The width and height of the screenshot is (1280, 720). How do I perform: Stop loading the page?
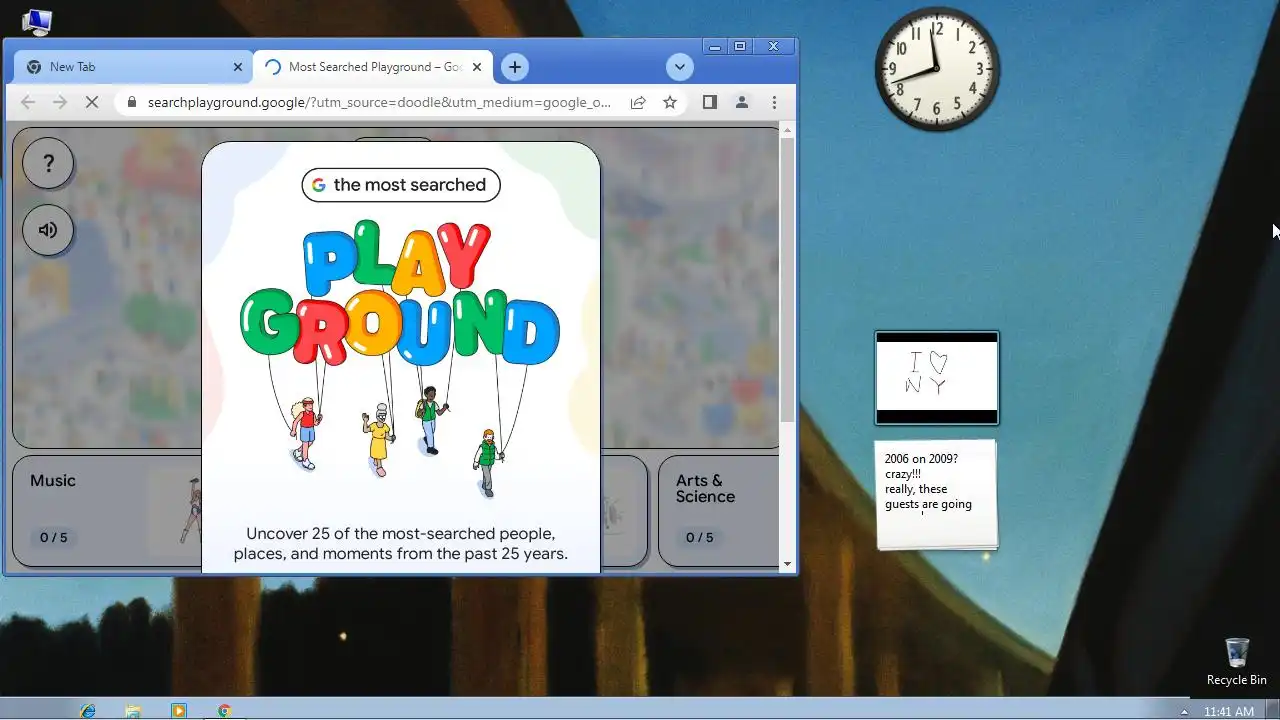[x=92, y=102]
